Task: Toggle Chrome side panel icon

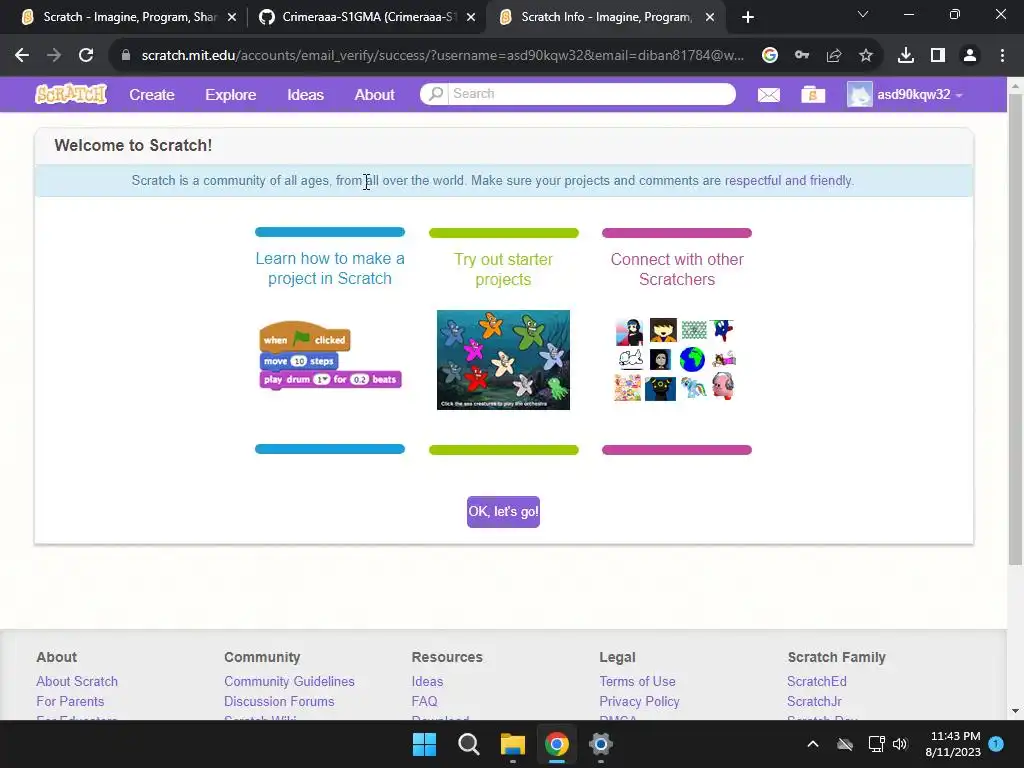Action: (x=938, y=56)
